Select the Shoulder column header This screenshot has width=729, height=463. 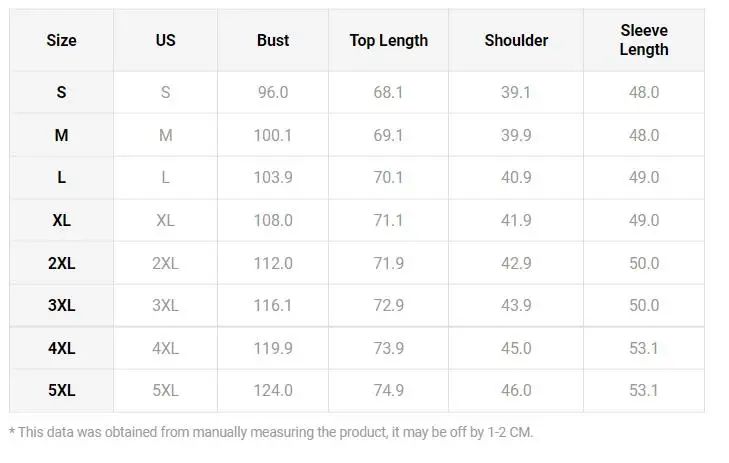point(516,41)
